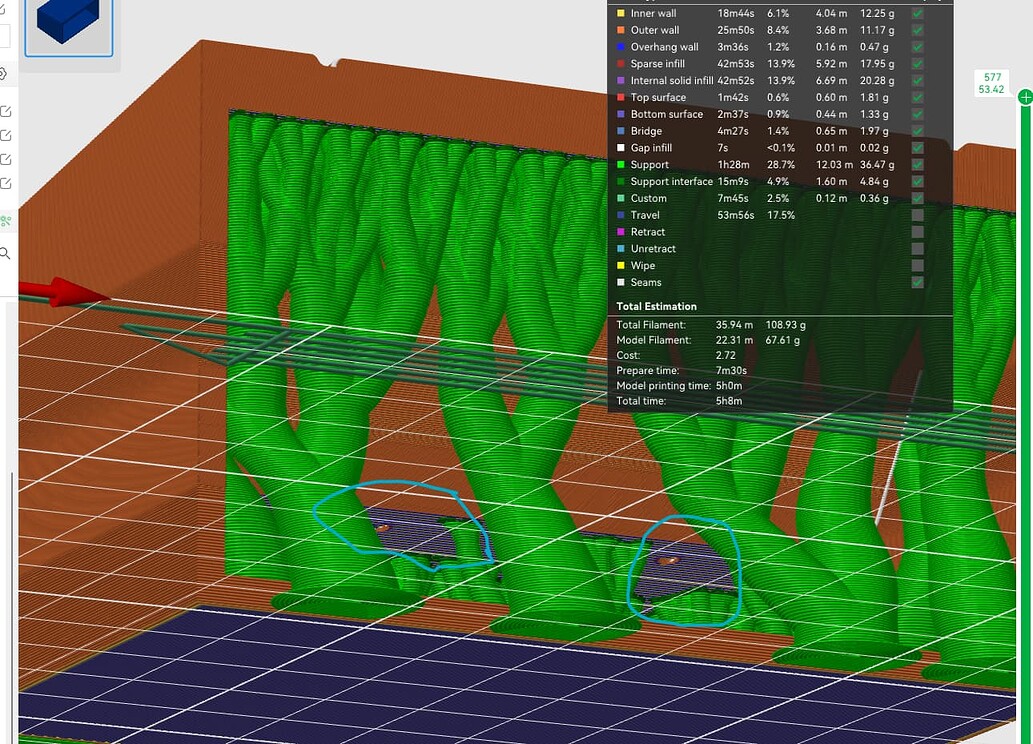This screenshot has width=1033, height=744.
Task: Click the Cost value "2.72"
Action: click(x=725, y=355)
